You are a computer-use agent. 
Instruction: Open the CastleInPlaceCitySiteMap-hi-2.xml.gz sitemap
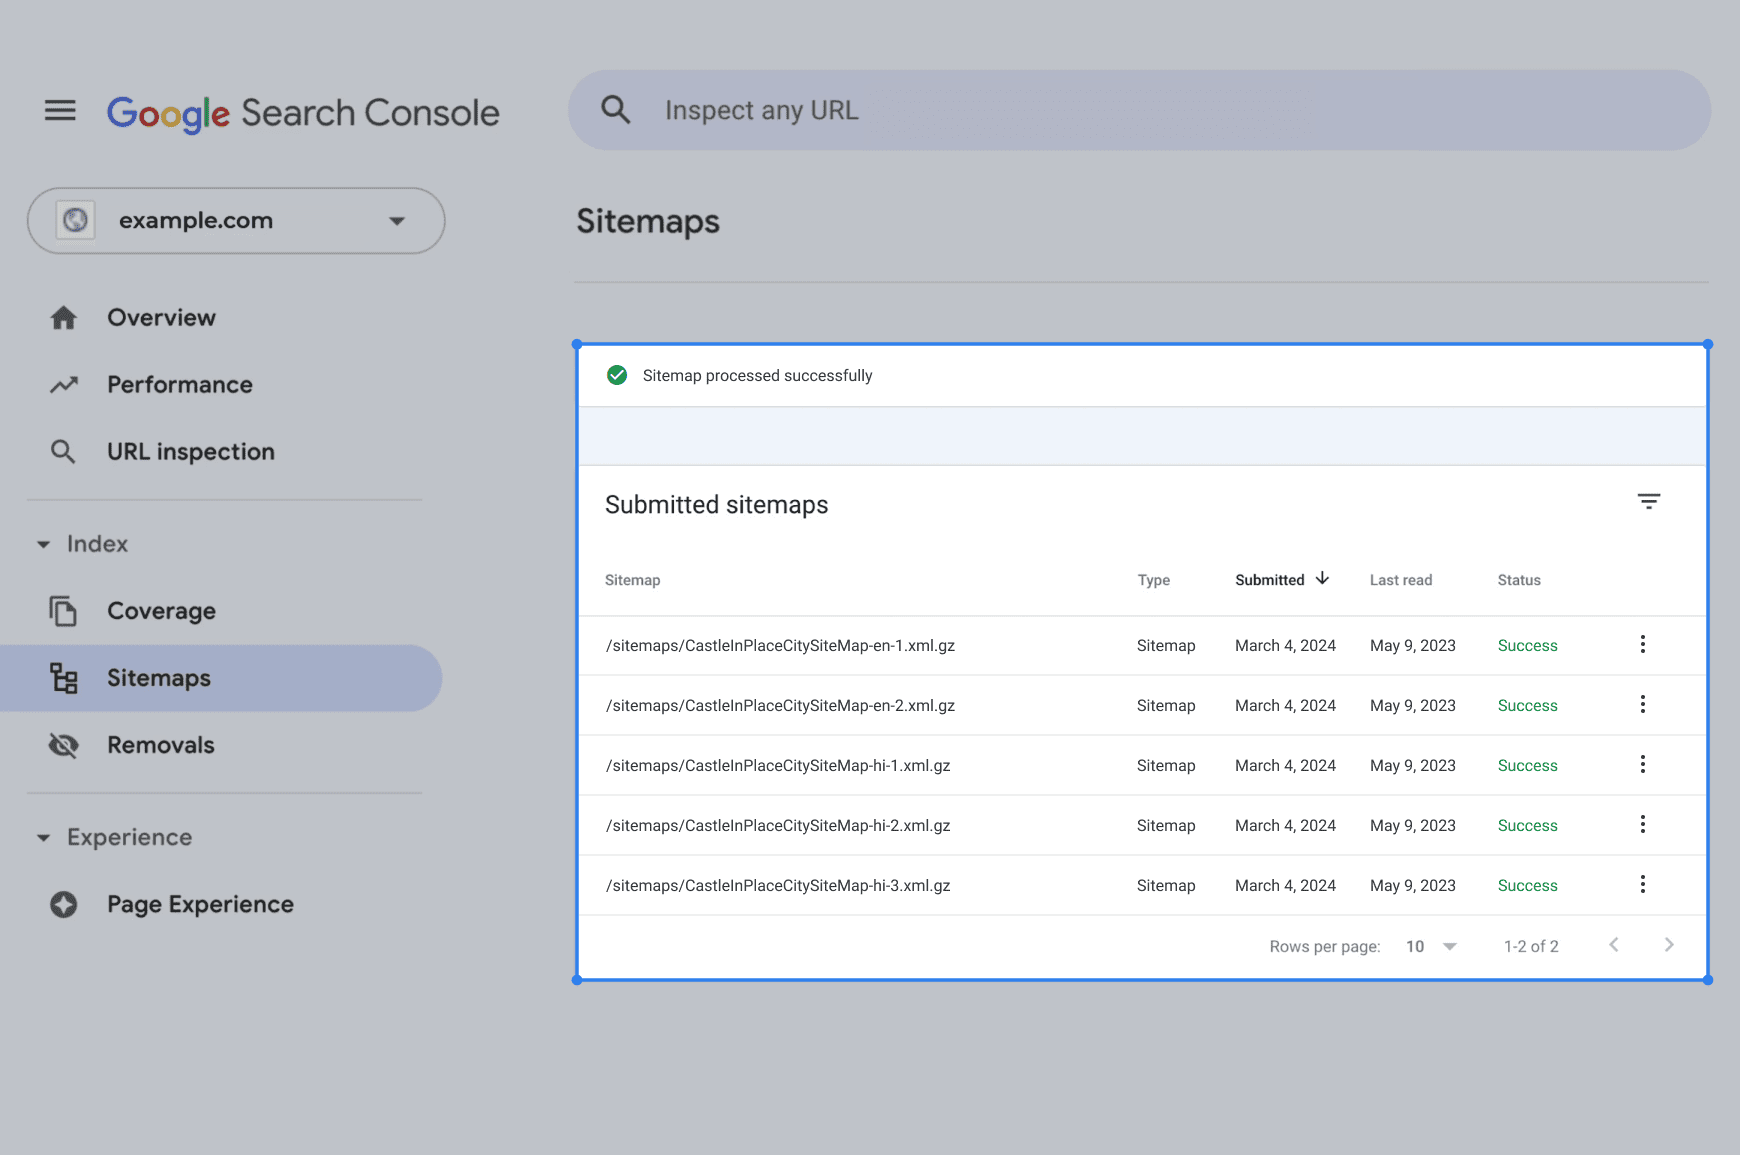pos(778,826)
